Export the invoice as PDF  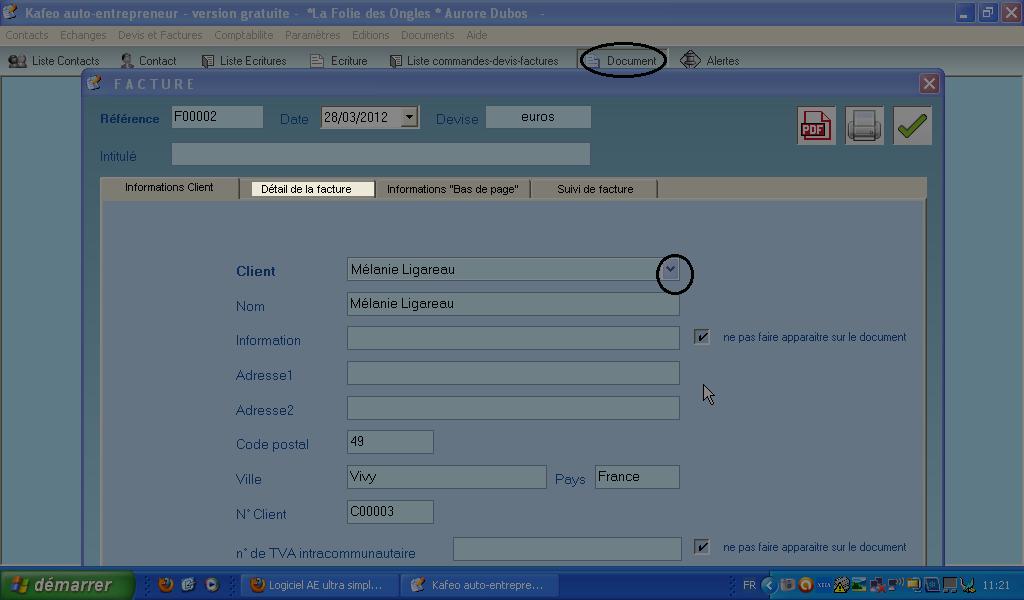pyautogui.click(x=815, y=126)
